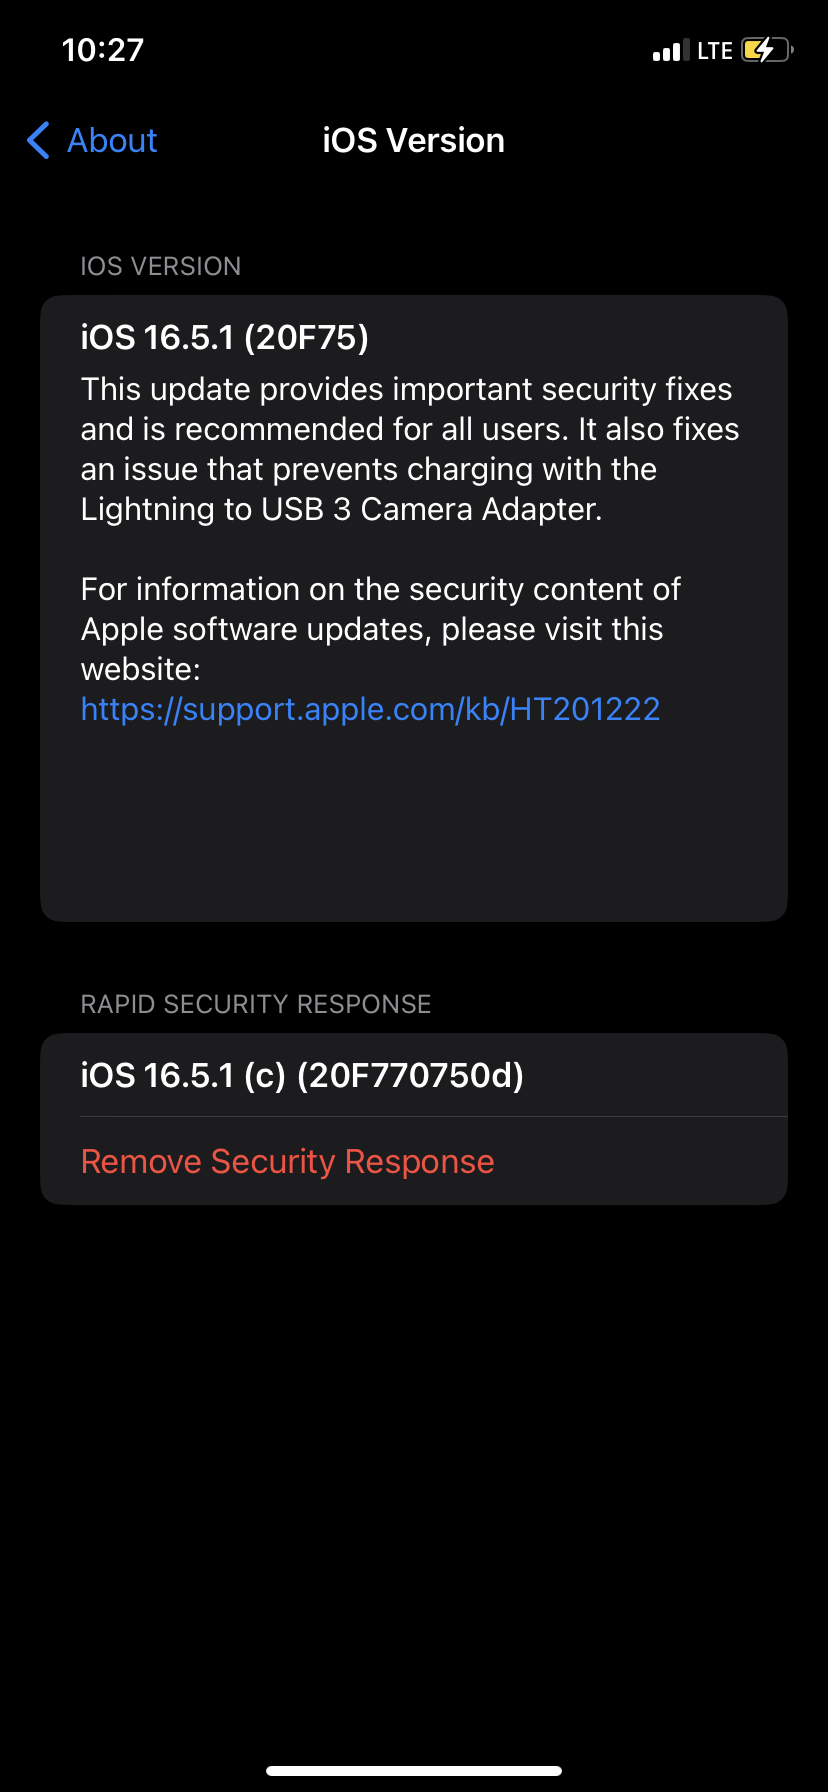Viewport: 828px width, 1792px height.
Task: Tap the Rapid Security Response header
Action: tap(256, 1004)
